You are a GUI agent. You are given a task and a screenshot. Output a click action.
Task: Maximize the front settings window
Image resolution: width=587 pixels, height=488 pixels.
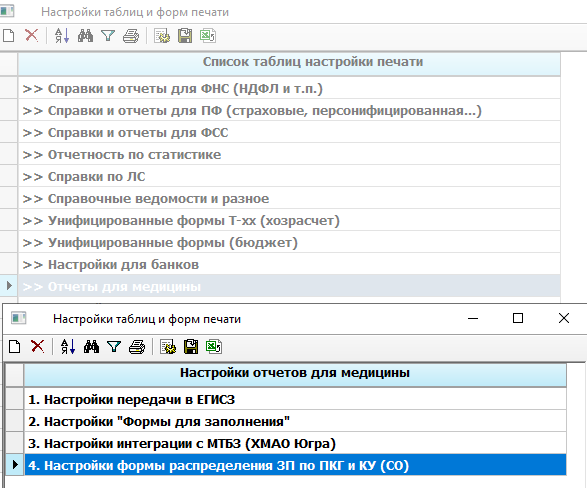point(518,318)
